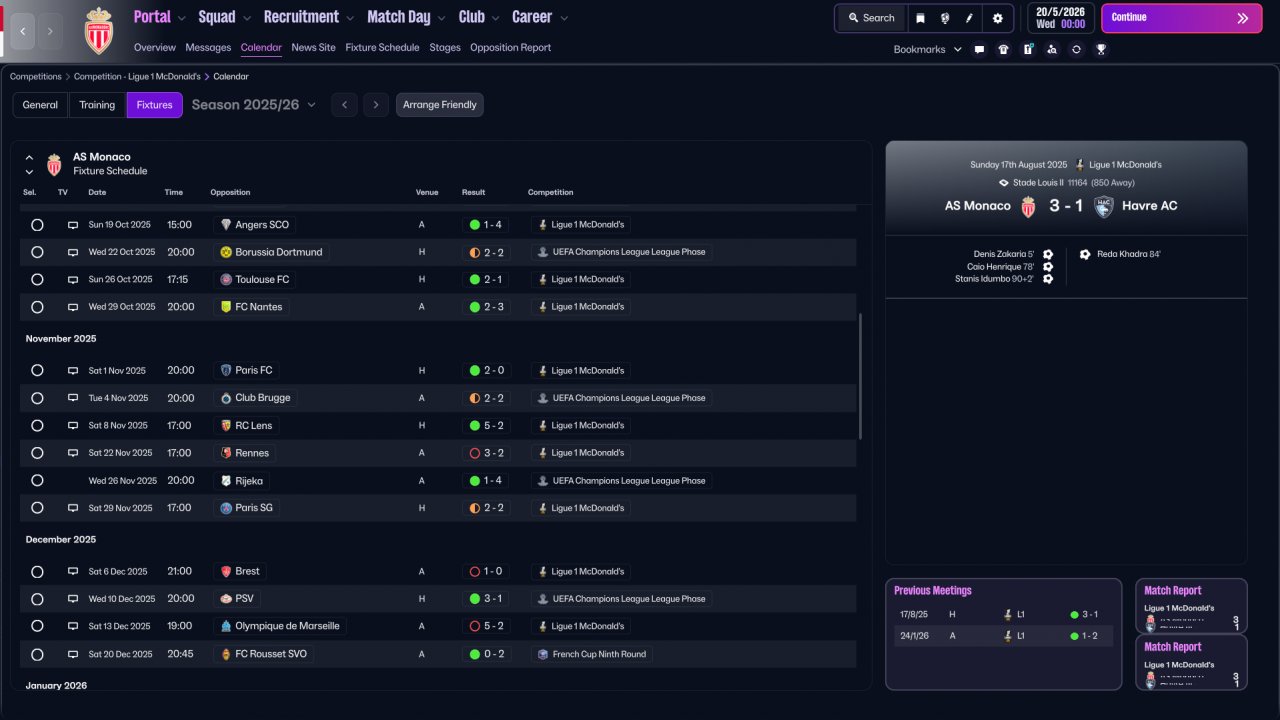
Task: Click the 20/5/2026 date display
Action: click(1060, 18)
